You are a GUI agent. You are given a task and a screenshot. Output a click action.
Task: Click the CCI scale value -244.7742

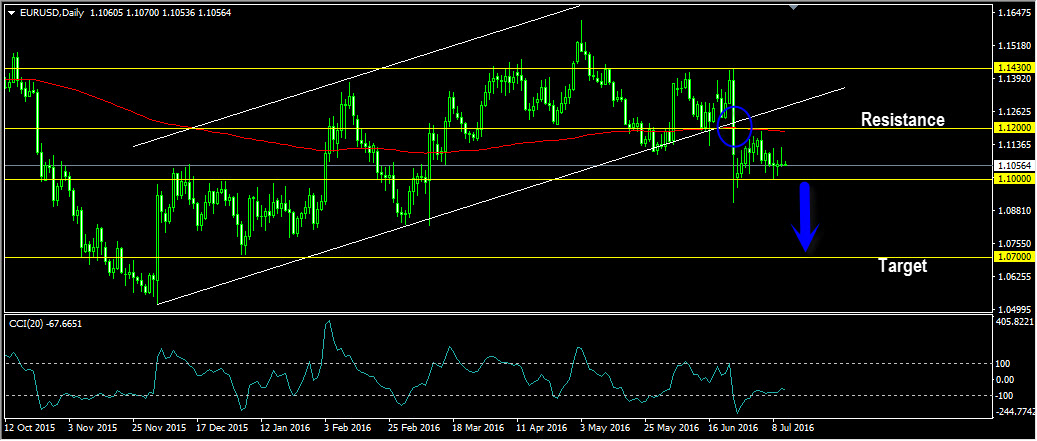point(1016,411)
